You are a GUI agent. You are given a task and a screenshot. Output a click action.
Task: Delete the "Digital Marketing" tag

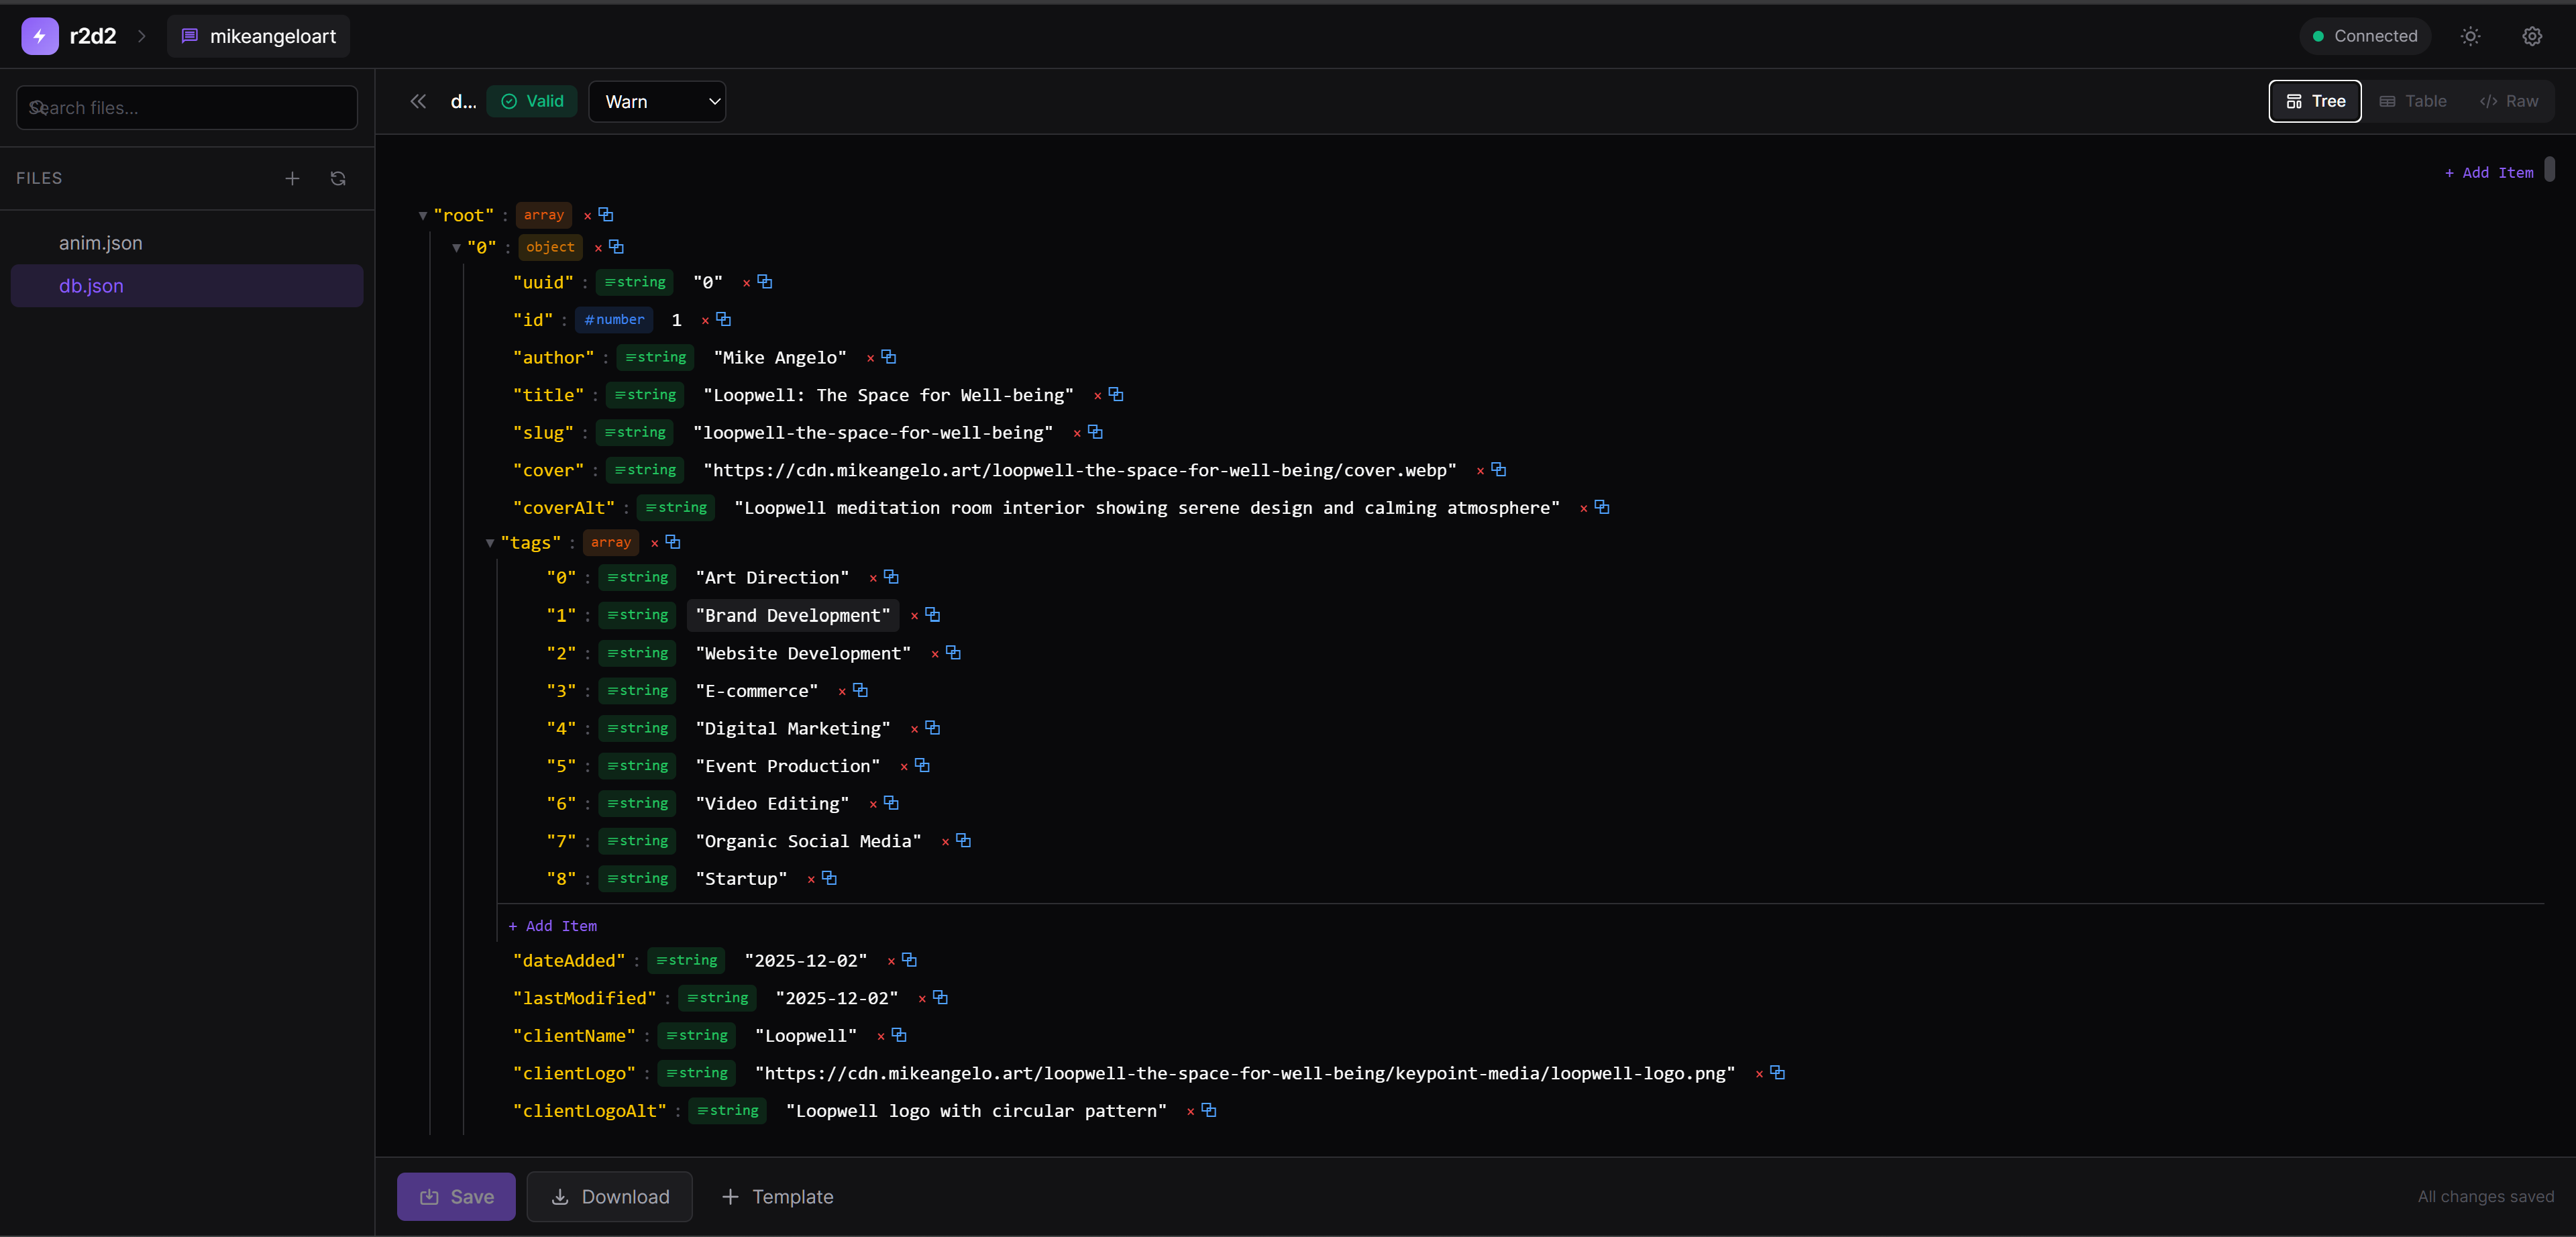click(x=914, y=730)
